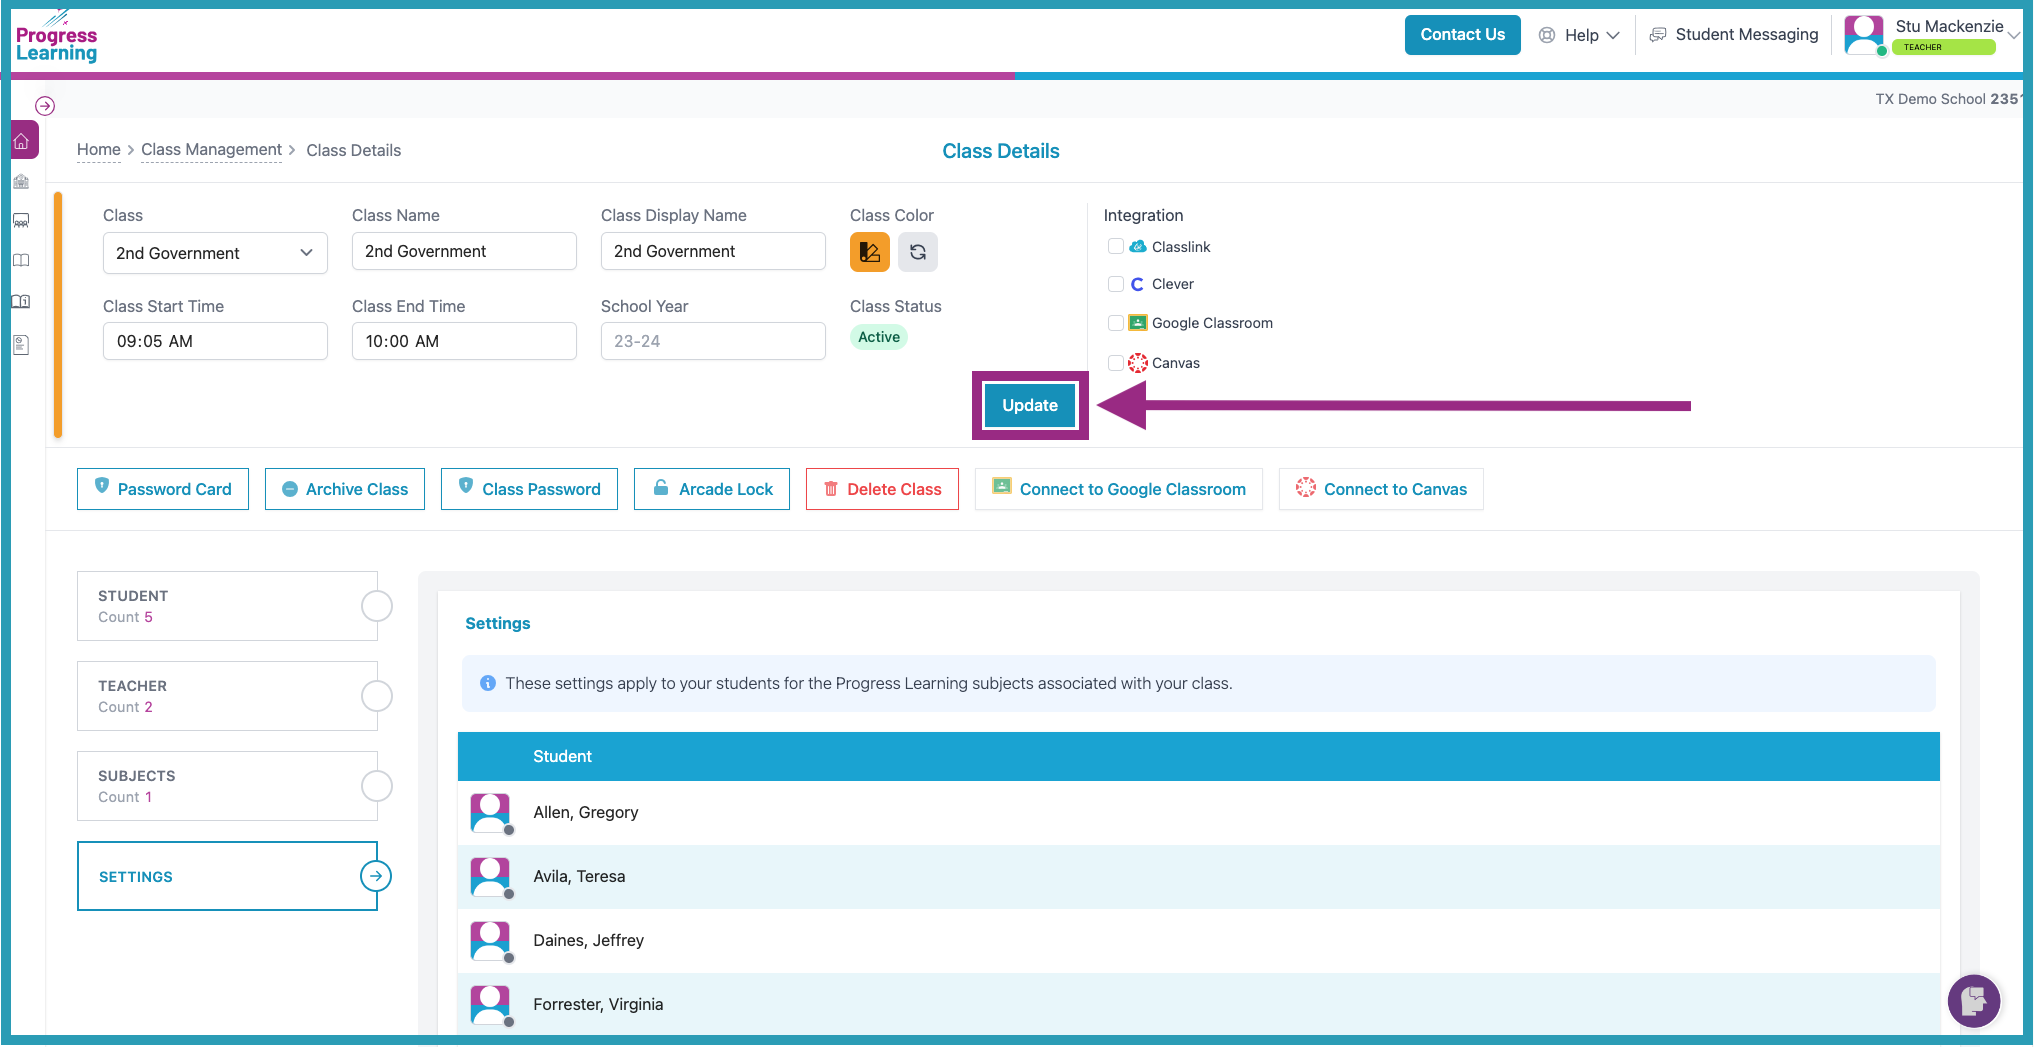2034x1047 pixels.
Task: Click Connect to Canvas button
Action: (1381, 489)
